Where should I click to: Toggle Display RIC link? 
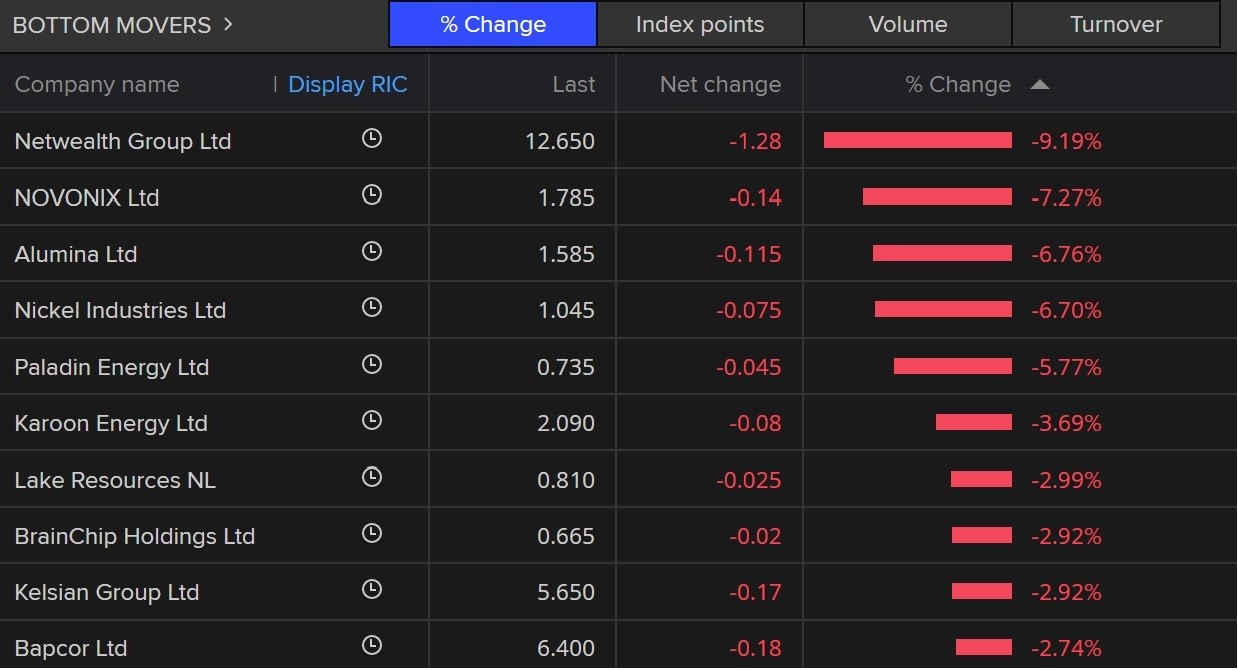click(x=348, y=85)
